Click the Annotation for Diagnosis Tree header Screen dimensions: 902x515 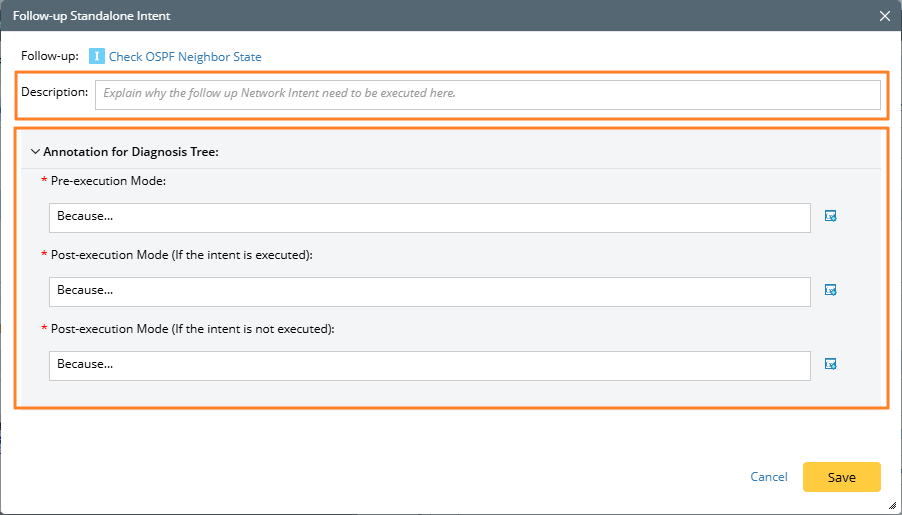[x=130, y=152]
